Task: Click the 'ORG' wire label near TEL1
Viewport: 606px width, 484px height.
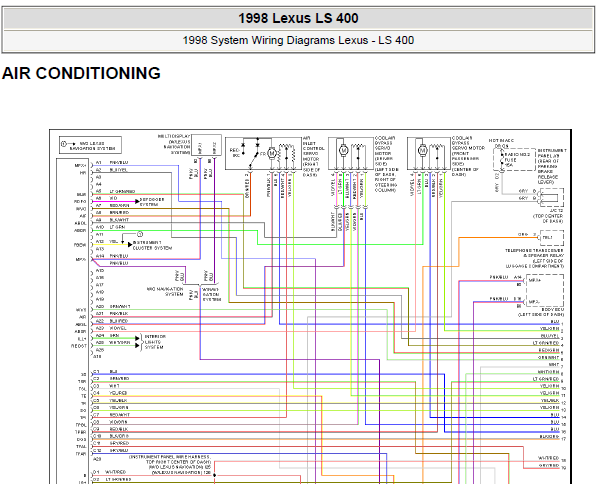Action: (x=523, y=235)
